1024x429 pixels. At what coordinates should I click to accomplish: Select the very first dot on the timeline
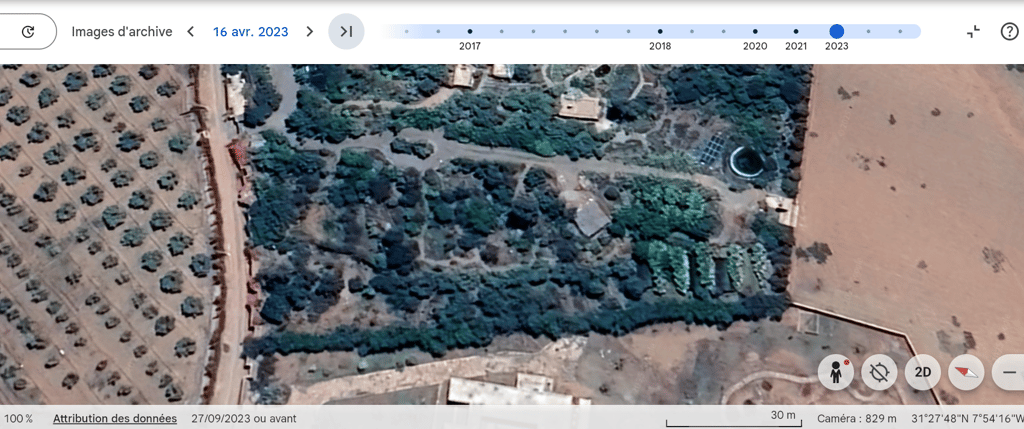pyautogui.click(x=406, y=31)
